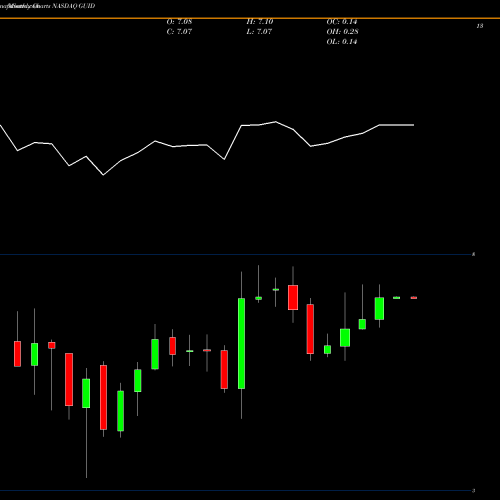This screenshot has height=500, width=500.
Task: Click the '3' price level label
Action: [x=473, y=491]
